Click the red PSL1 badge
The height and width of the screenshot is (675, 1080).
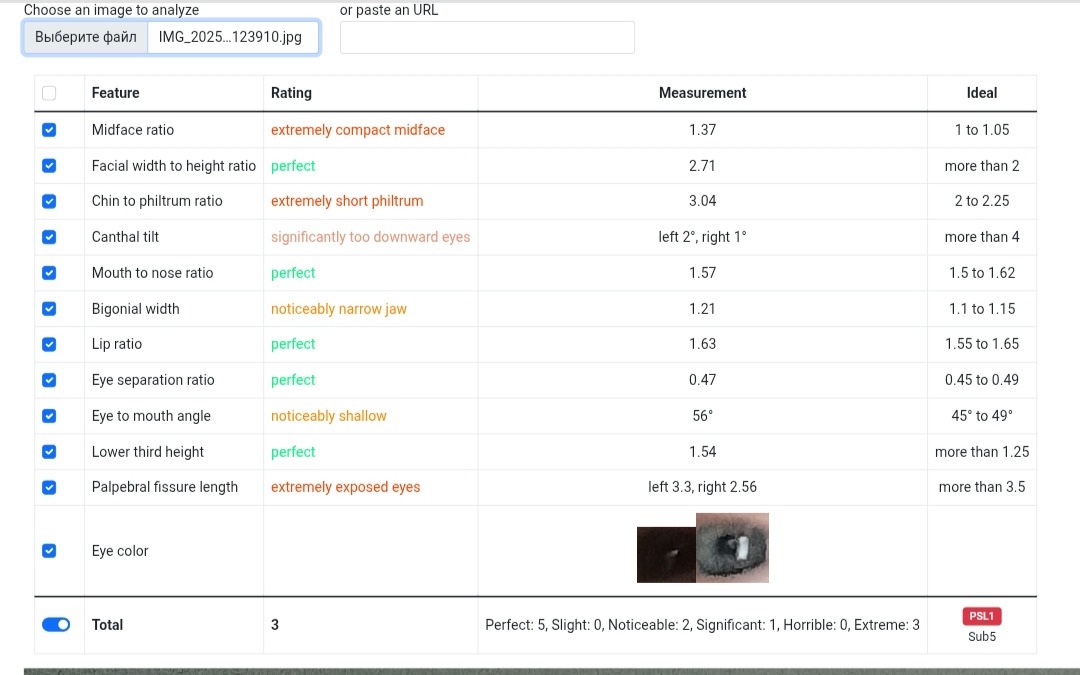[981, 616]
